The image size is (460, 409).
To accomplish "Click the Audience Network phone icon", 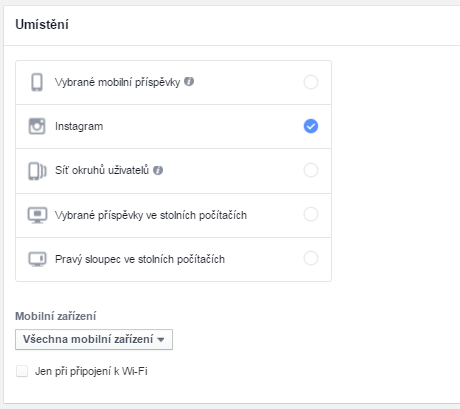I will click(x=37, y=171).
